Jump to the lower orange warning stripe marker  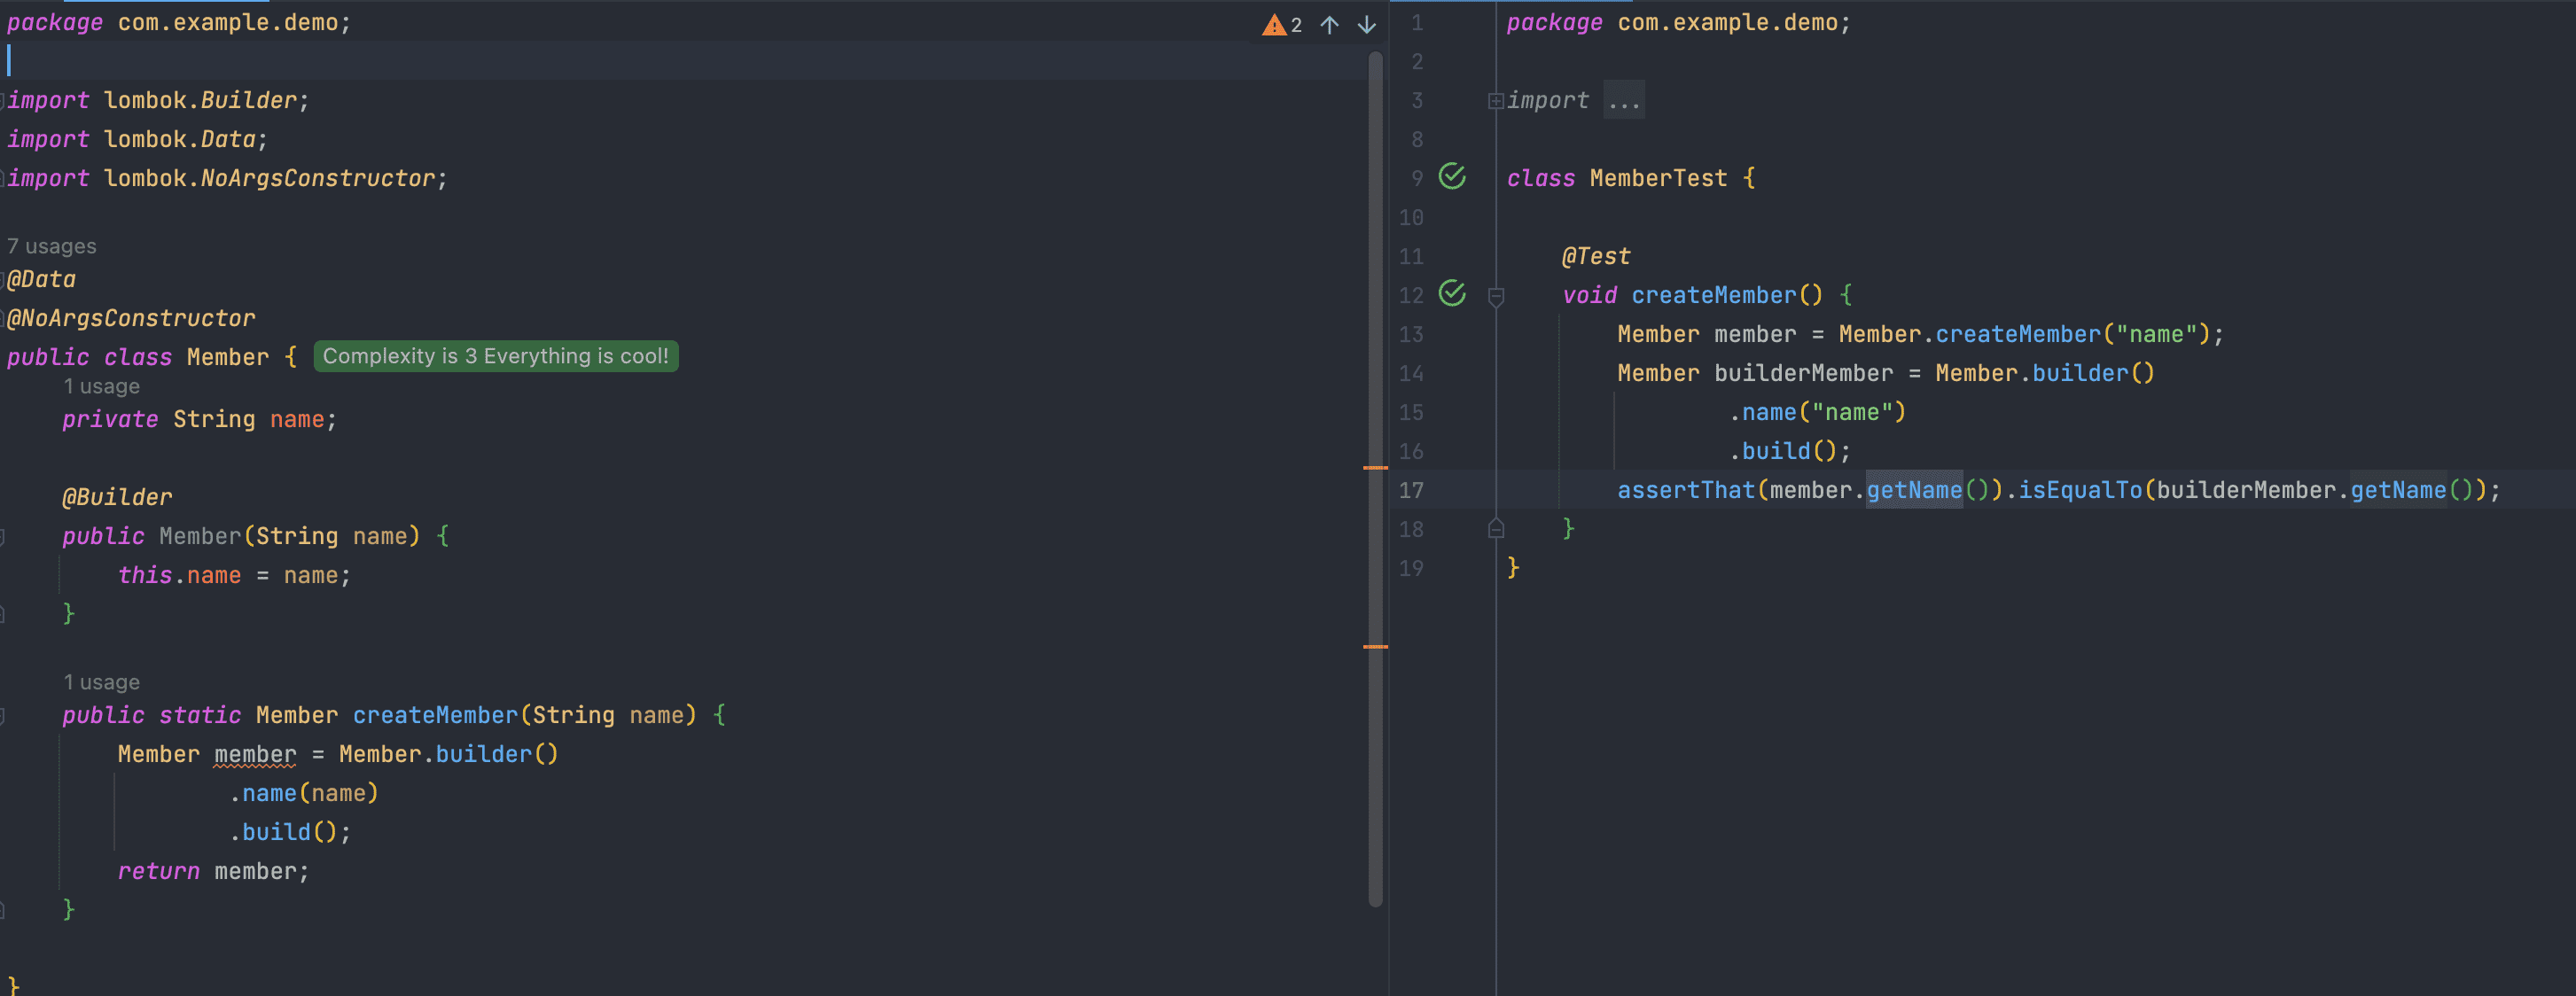click(x=1375, y=647)
